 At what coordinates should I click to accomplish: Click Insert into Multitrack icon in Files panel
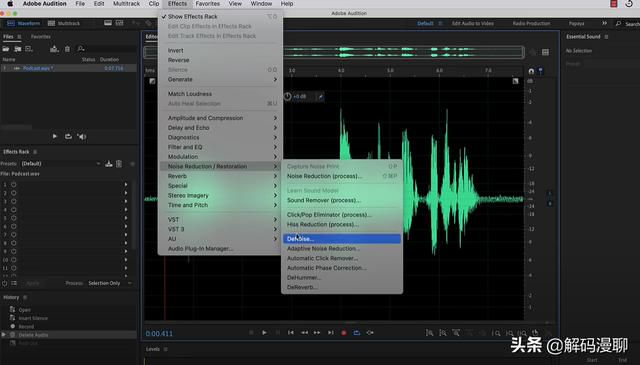[54, 49]
